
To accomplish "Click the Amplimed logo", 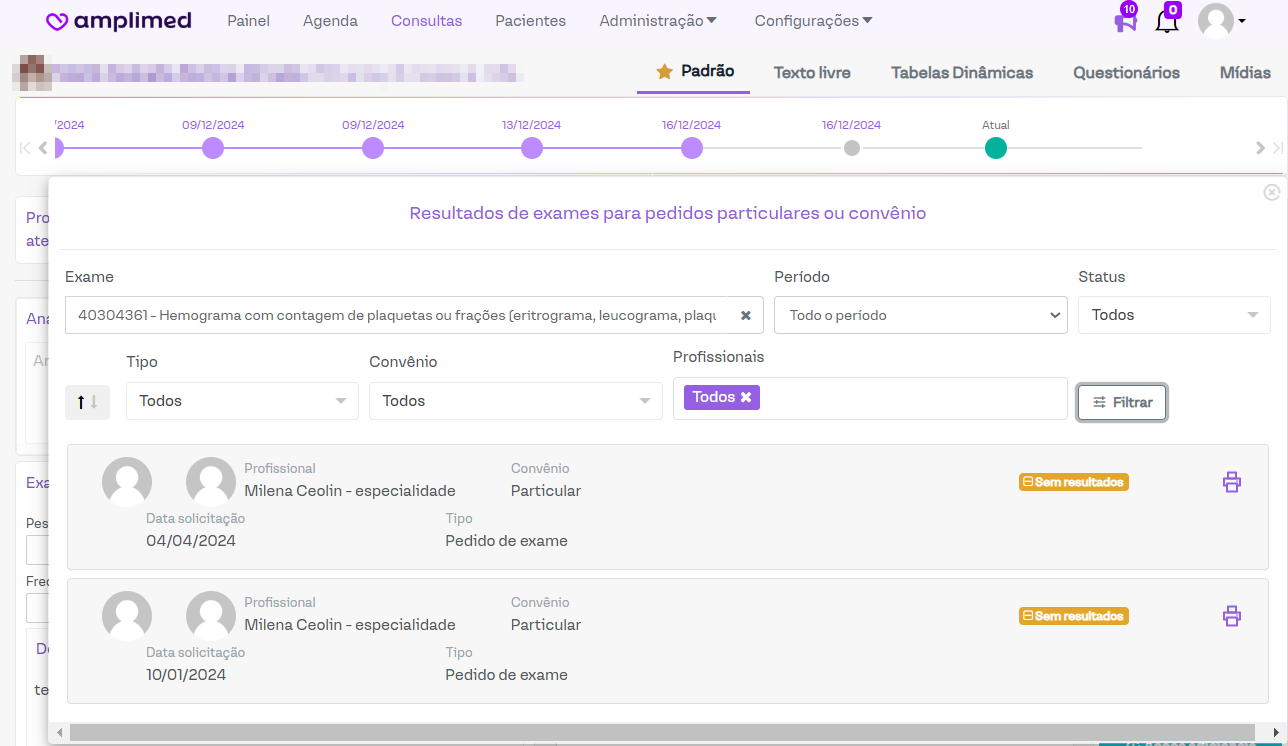I will [119, 21].
